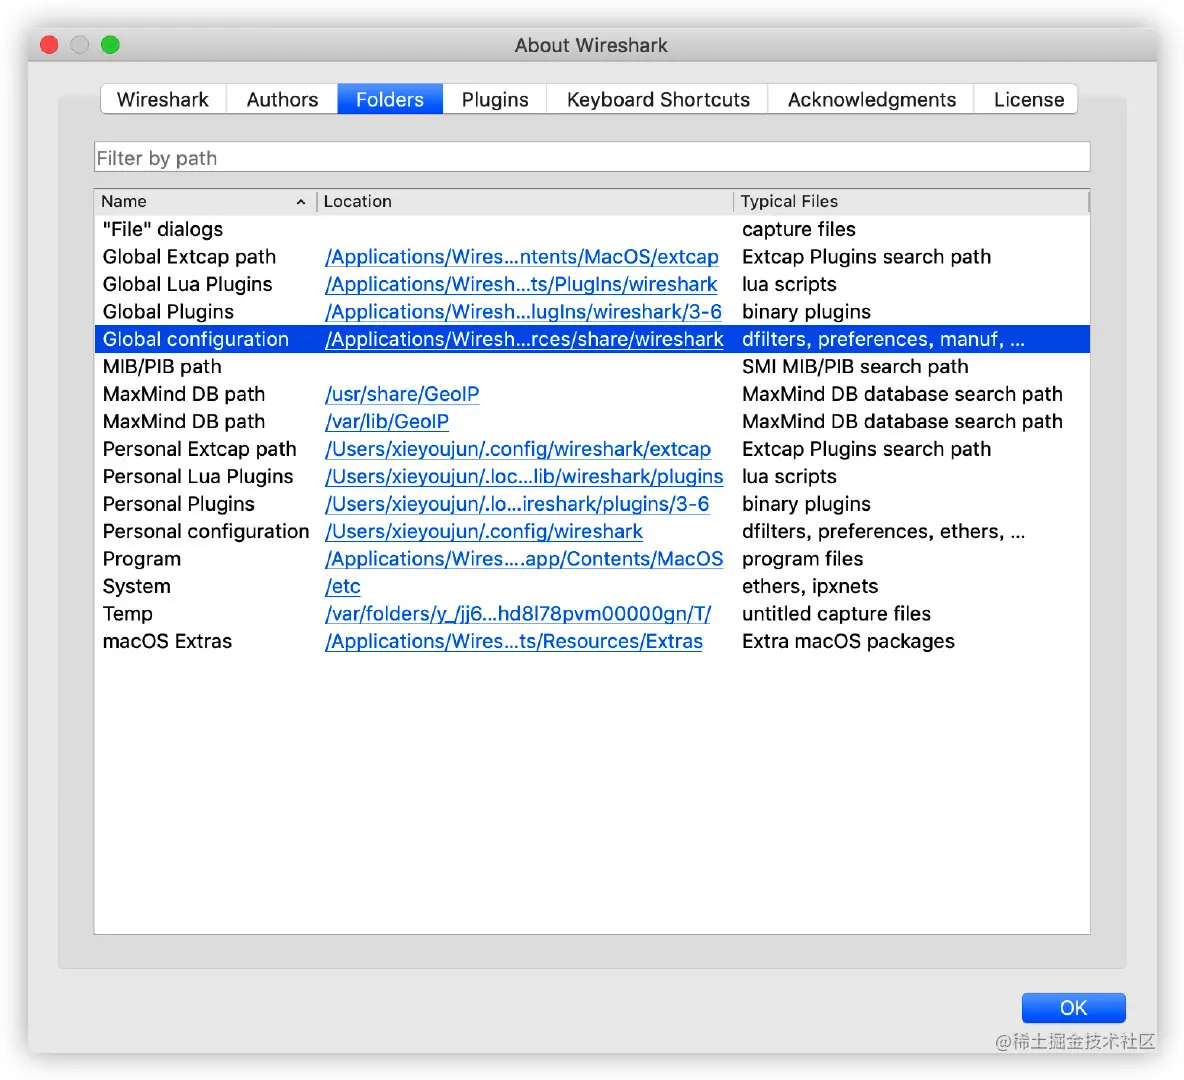Open the /etc System link
The width and height of the screenshot is (1184, 1080).
pos(343,586)
